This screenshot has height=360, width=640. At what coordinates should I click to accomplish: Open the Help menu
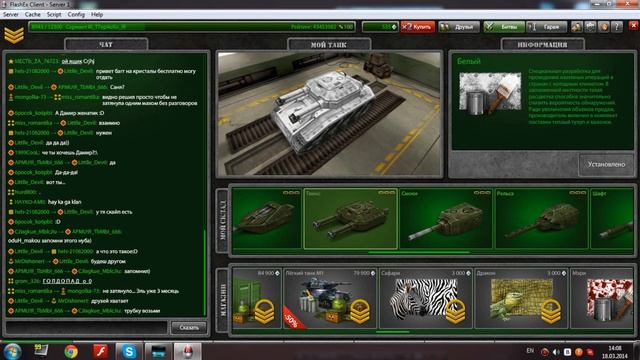click(97, 14)
